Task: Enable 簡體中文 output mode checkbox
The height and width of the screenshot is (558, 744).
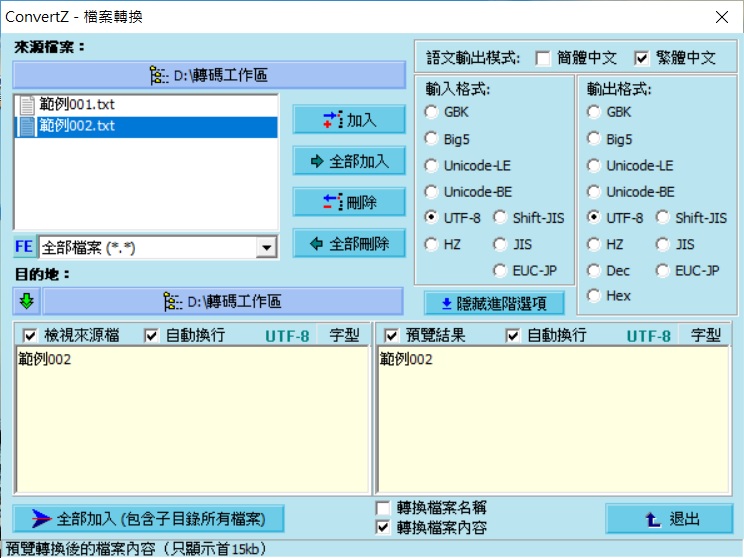Action: tap(543, 58)
